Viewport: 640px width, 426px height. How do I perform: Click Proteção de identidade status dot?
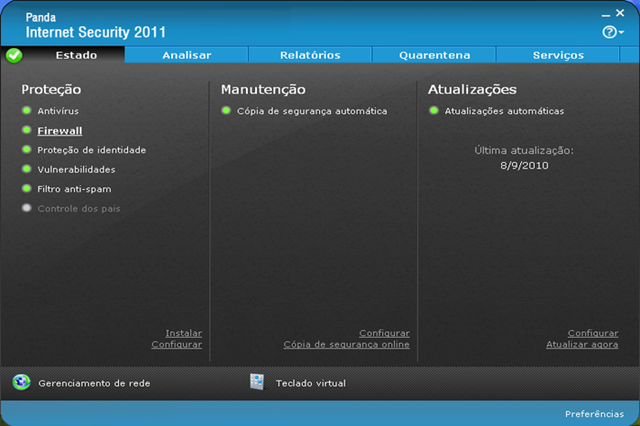click(x=27, y=149)
